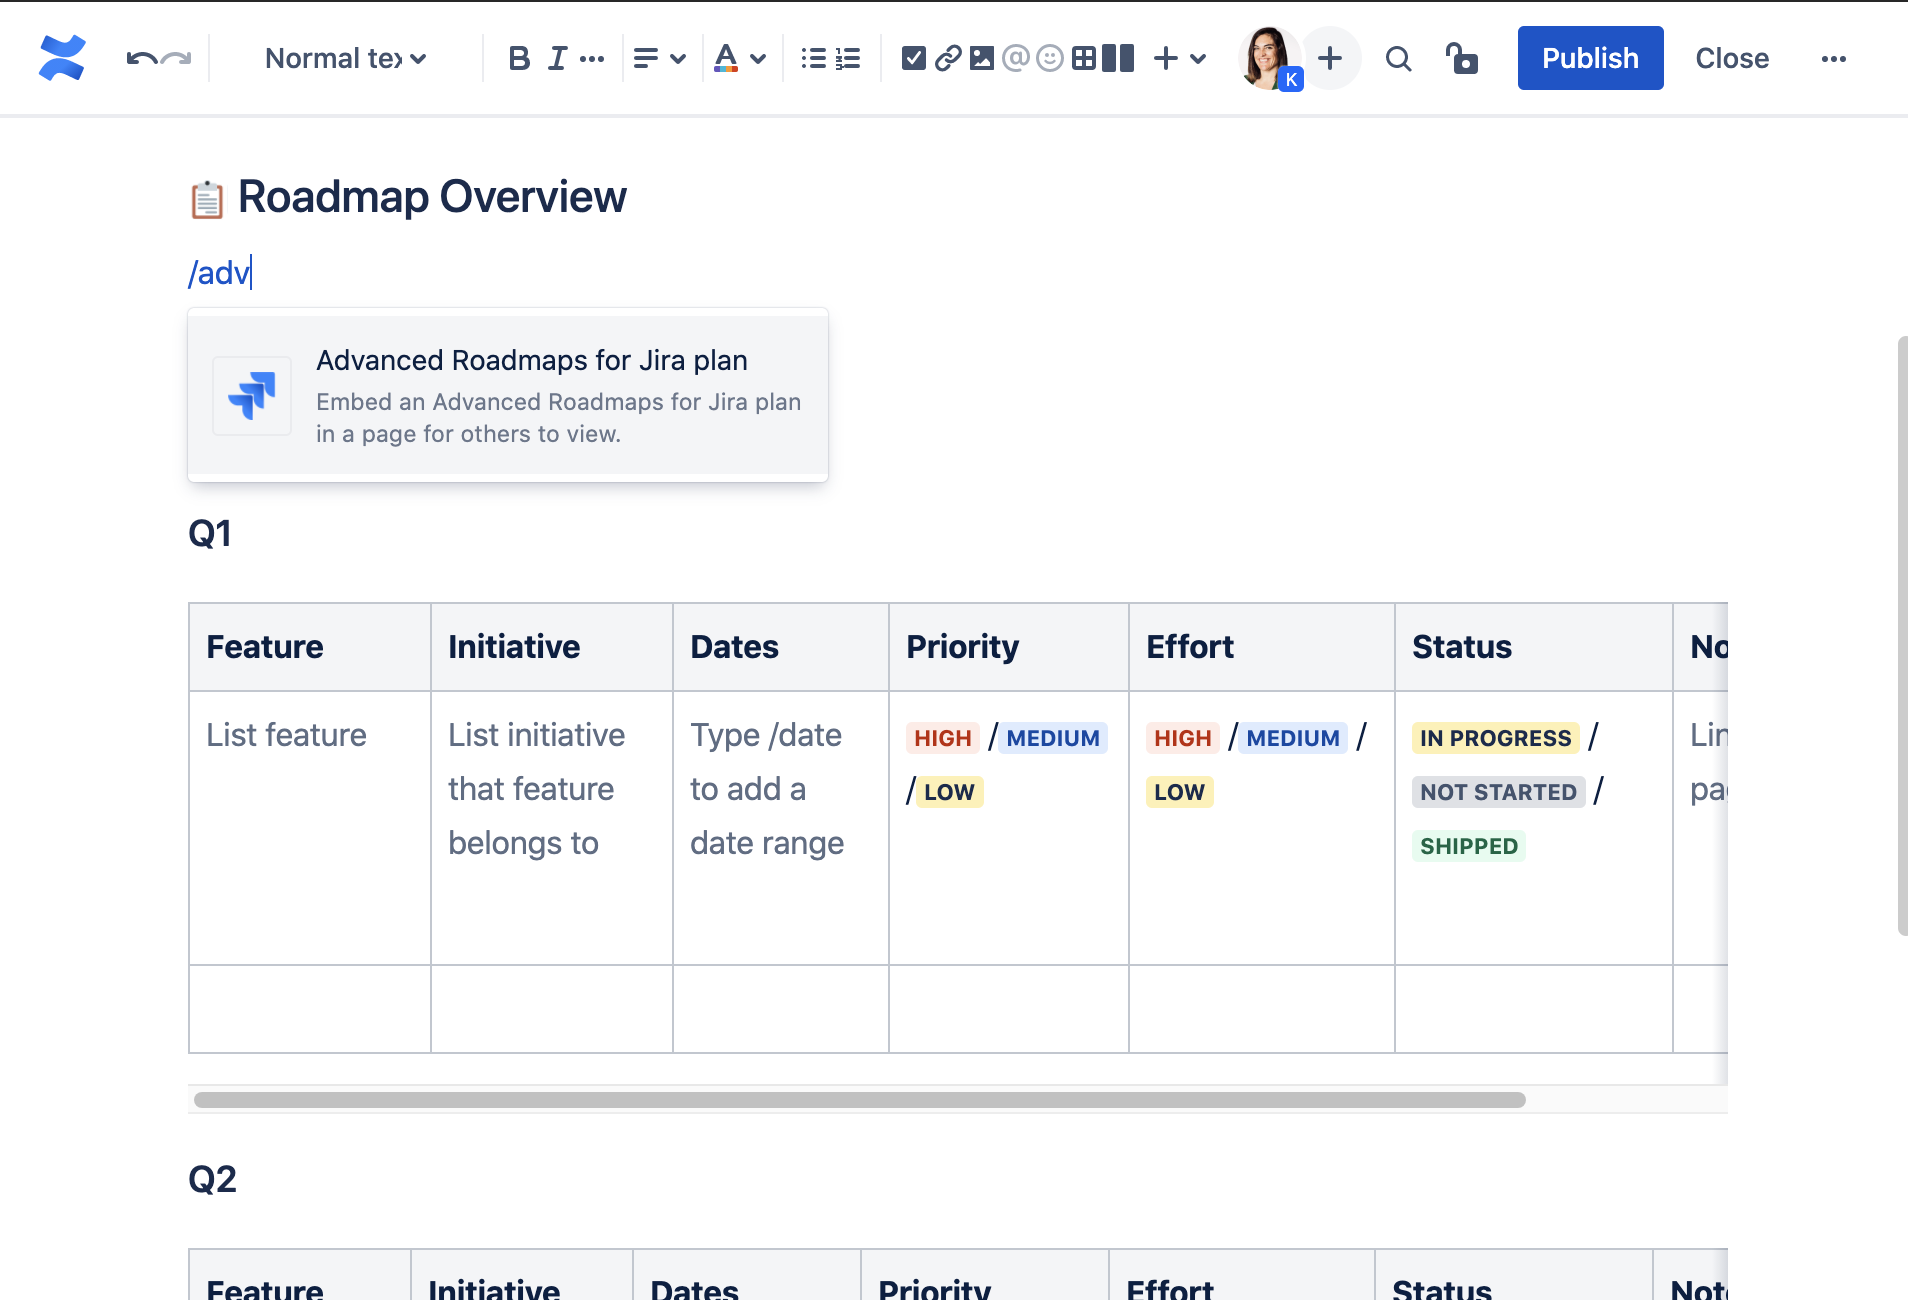1908x1300 pixels.
Task: Invite a collaborator with the plus button
Action: tap(1330, 58)
